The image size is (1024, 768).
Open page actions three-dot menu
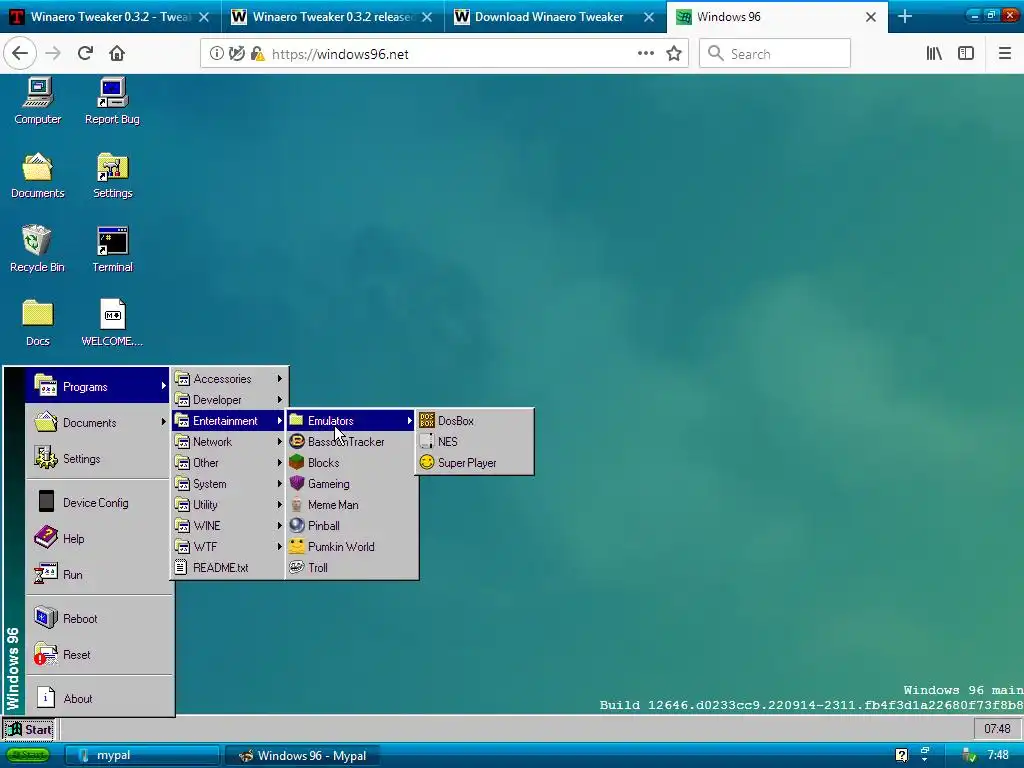645,54
